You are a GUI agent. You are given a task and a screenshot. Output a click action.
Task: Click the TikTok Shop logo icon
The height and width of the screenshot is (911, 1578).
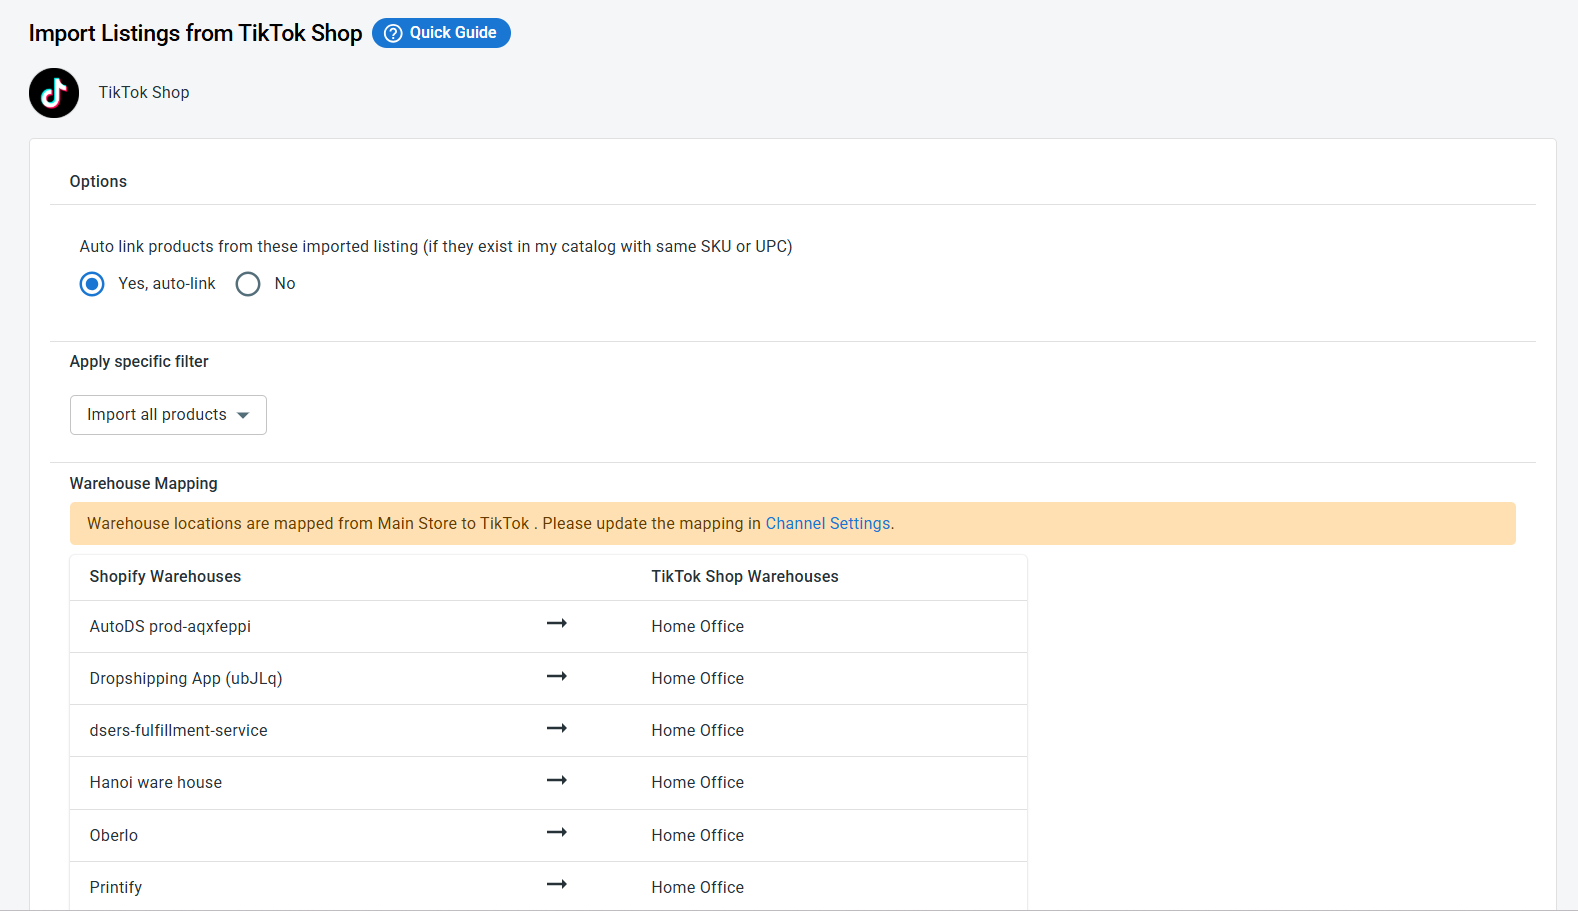[54, 93]
